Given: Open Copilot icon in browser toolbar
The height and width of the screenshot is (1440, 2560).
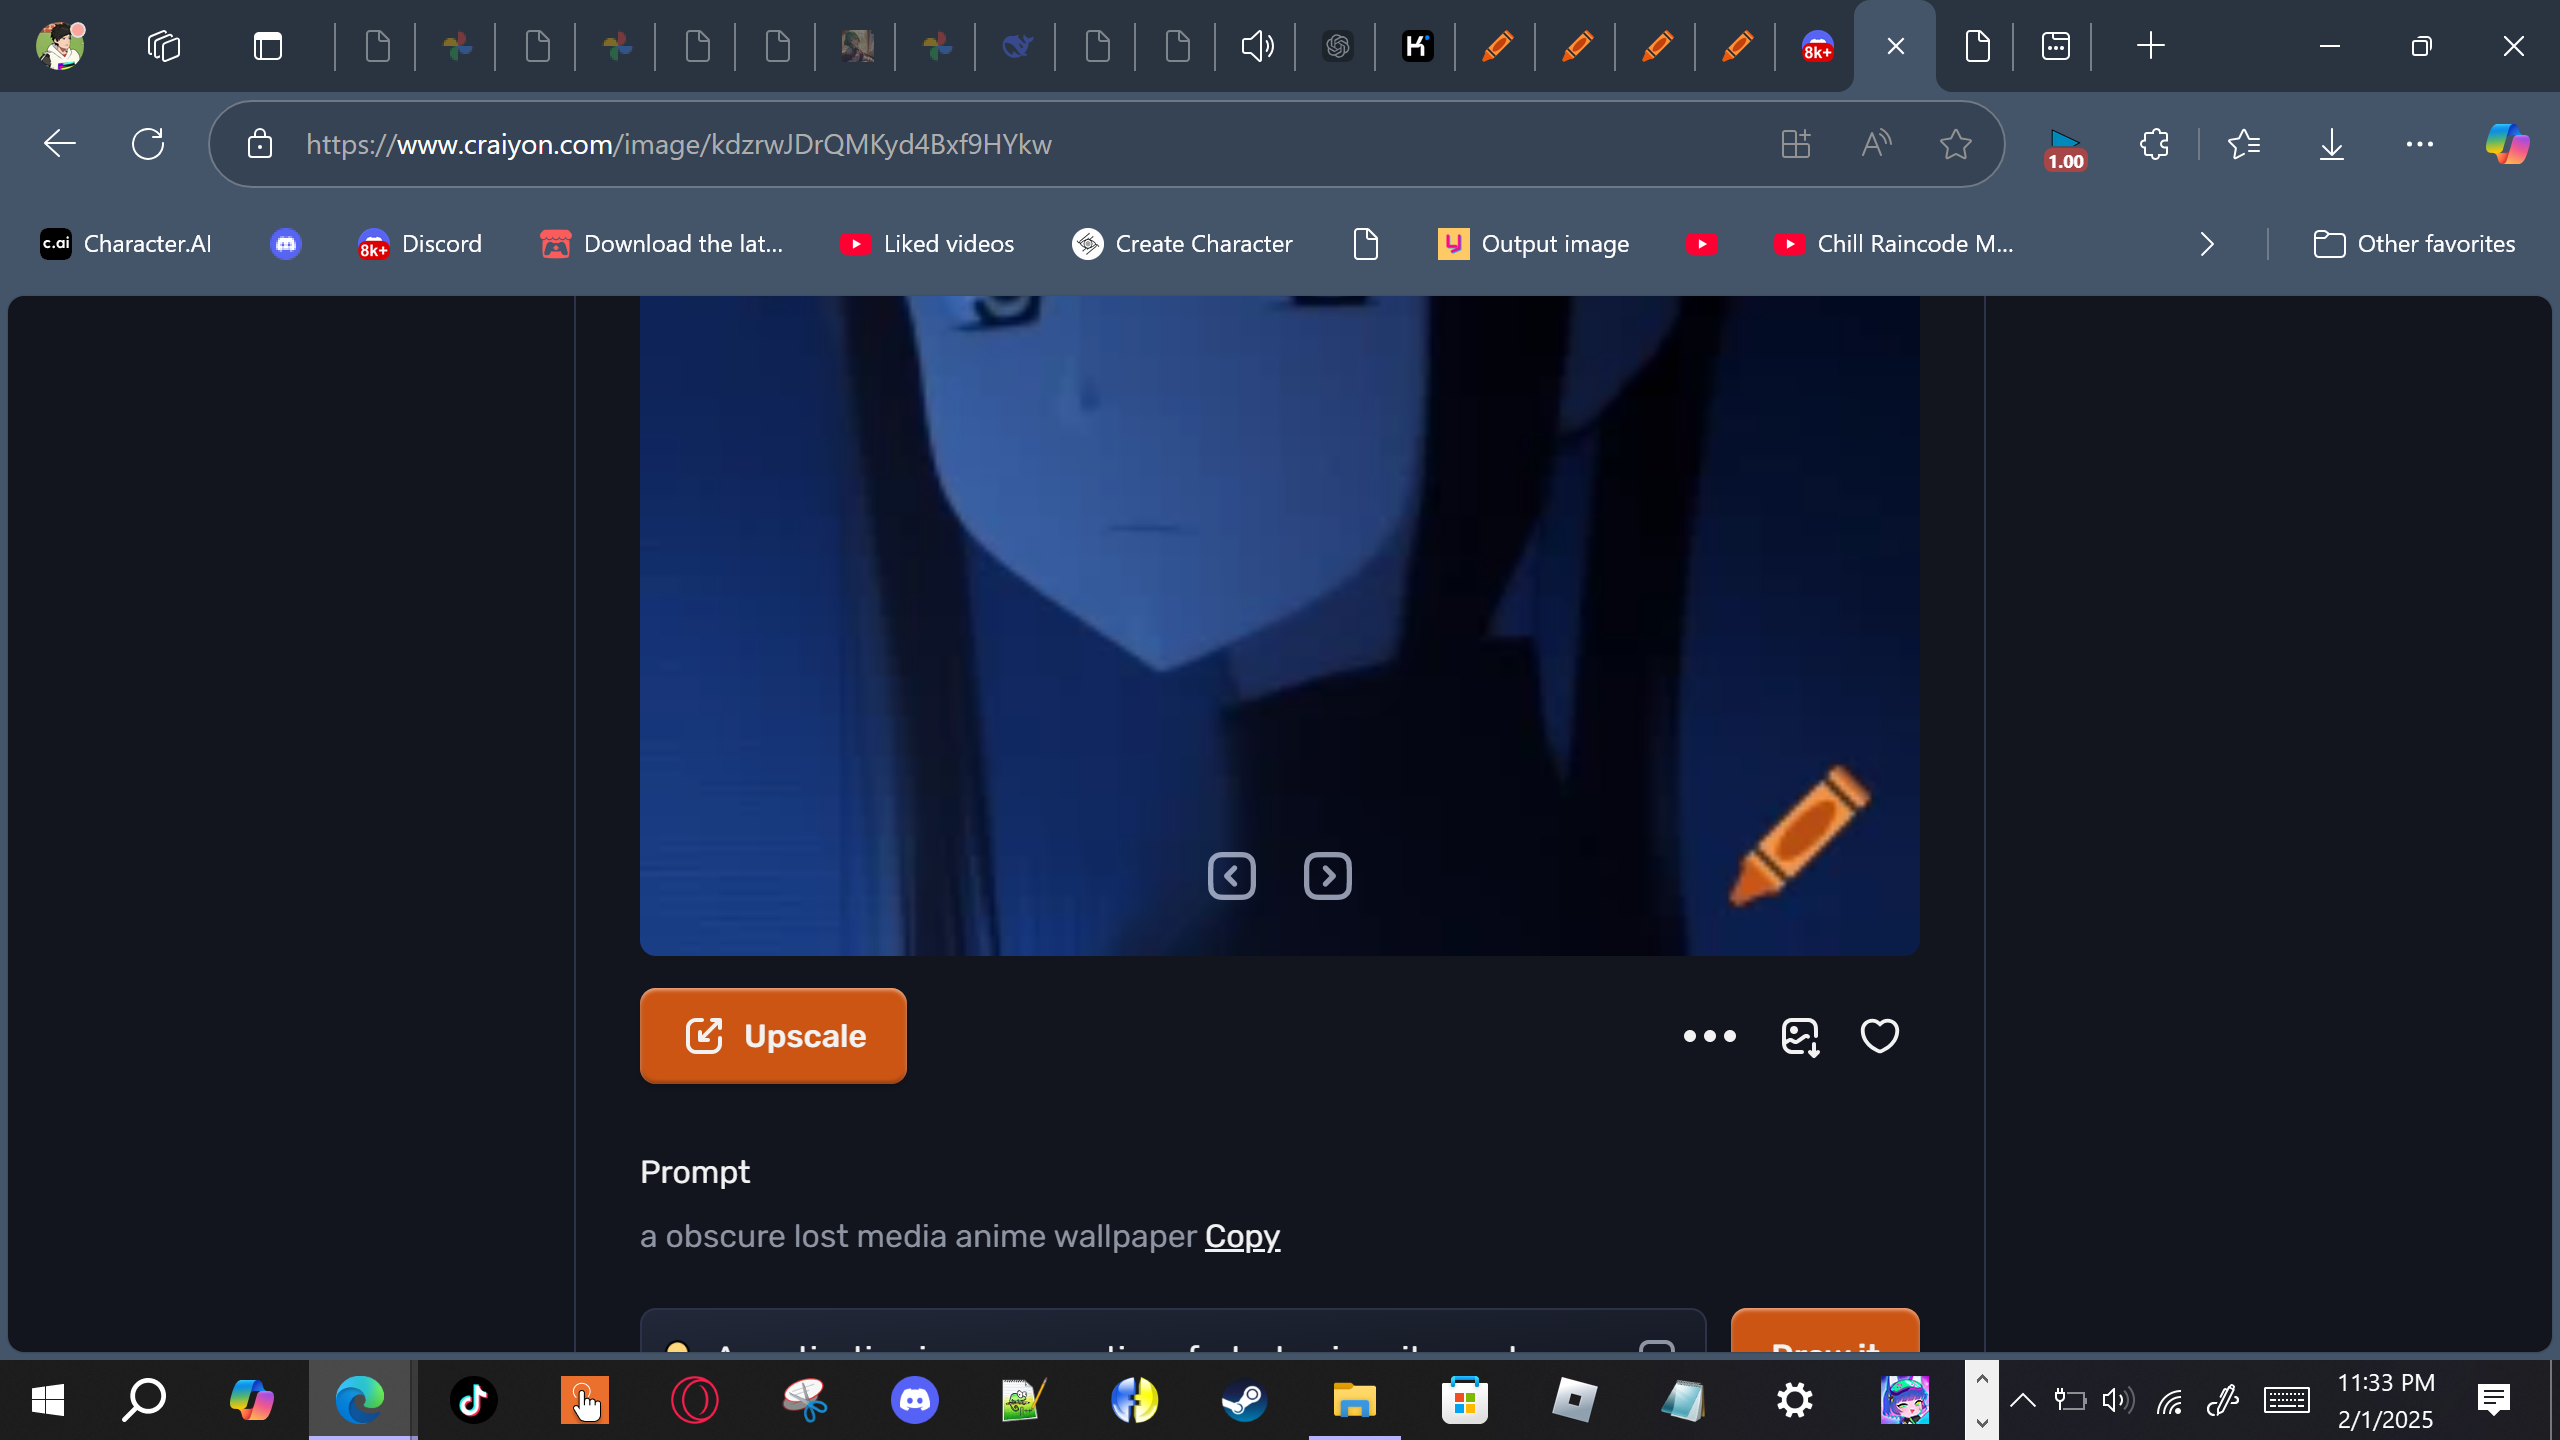Looking at the screenshot, I should [x=2506, y=144].
